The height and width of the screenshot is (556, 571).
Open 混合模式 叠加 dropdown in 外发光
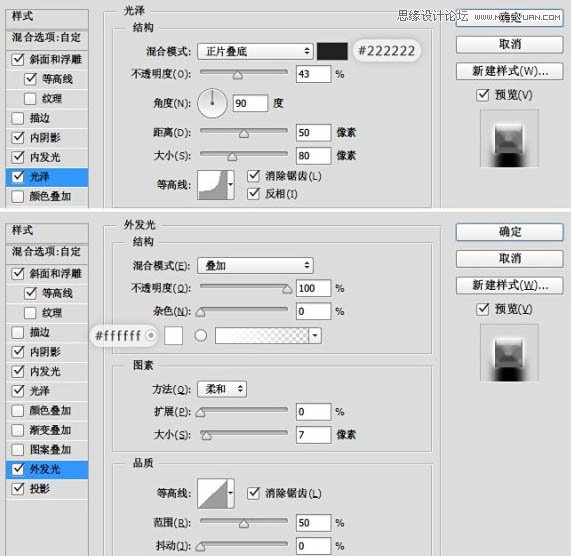coord(255,265)
